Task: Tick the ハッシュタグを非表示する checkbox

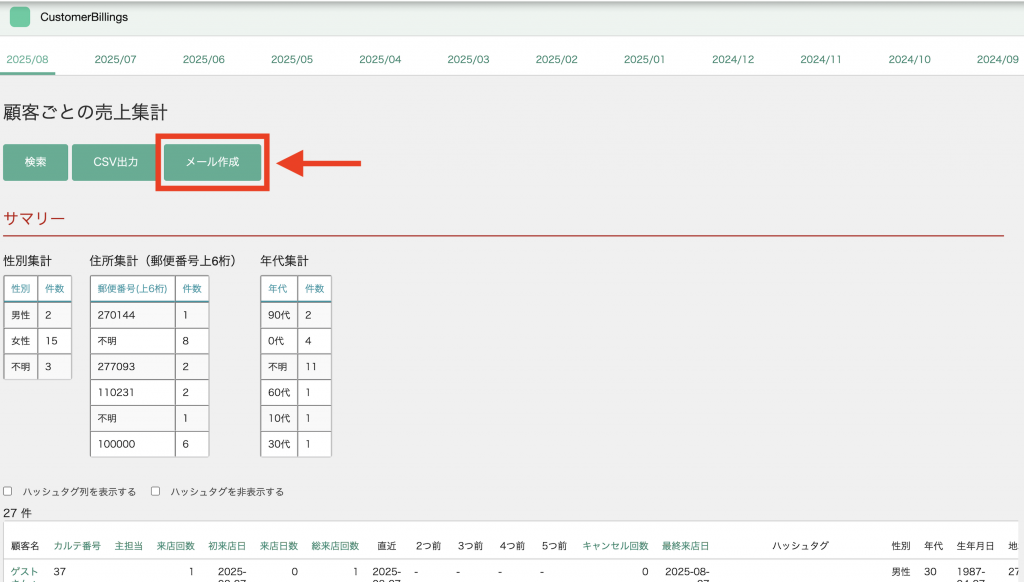Action: tap(156, 491)
